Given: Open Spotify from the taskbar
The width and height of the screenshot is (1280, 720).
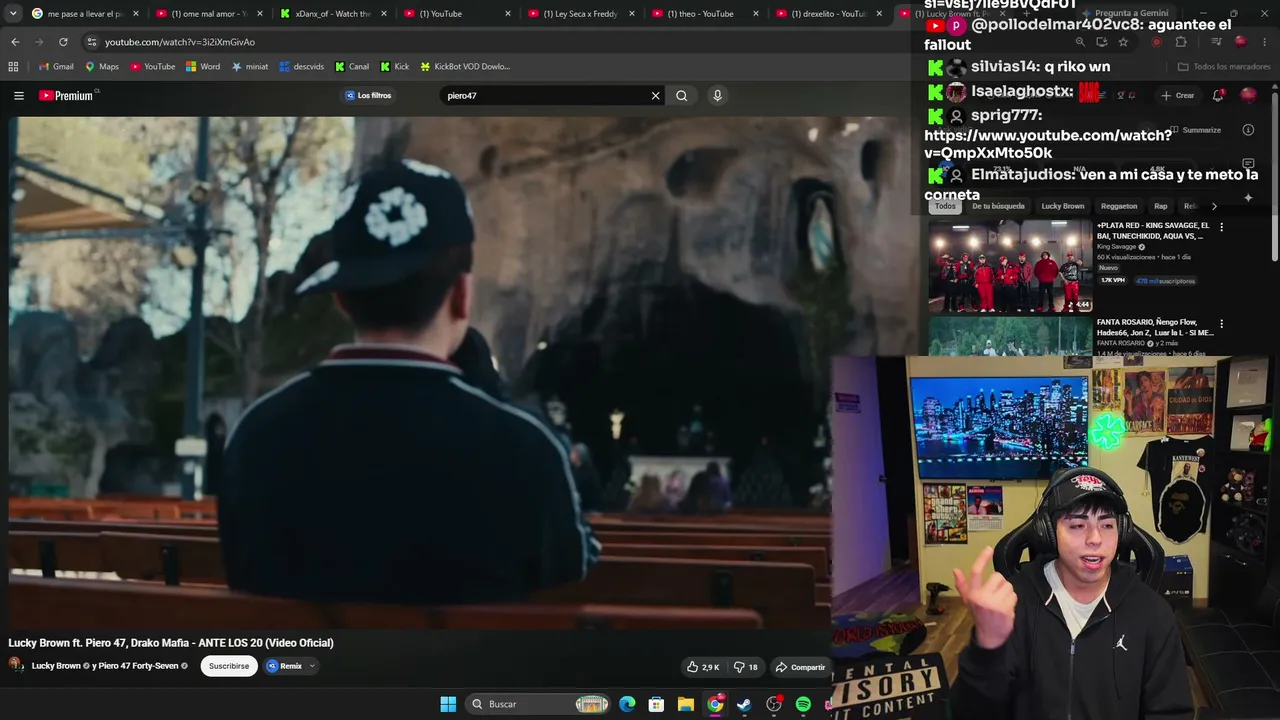Looking at the screenshot, I should 803,704.
